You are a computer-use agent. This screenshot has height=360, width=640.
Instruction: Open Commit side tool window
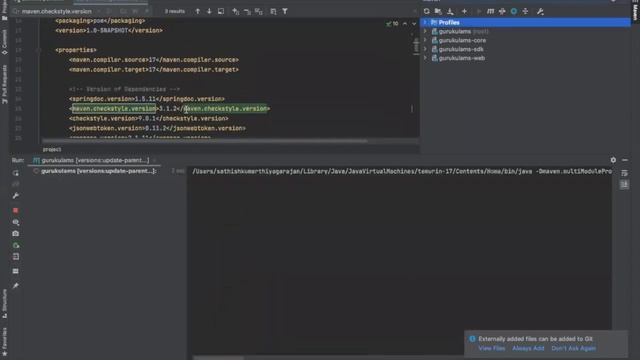point(4,42)
